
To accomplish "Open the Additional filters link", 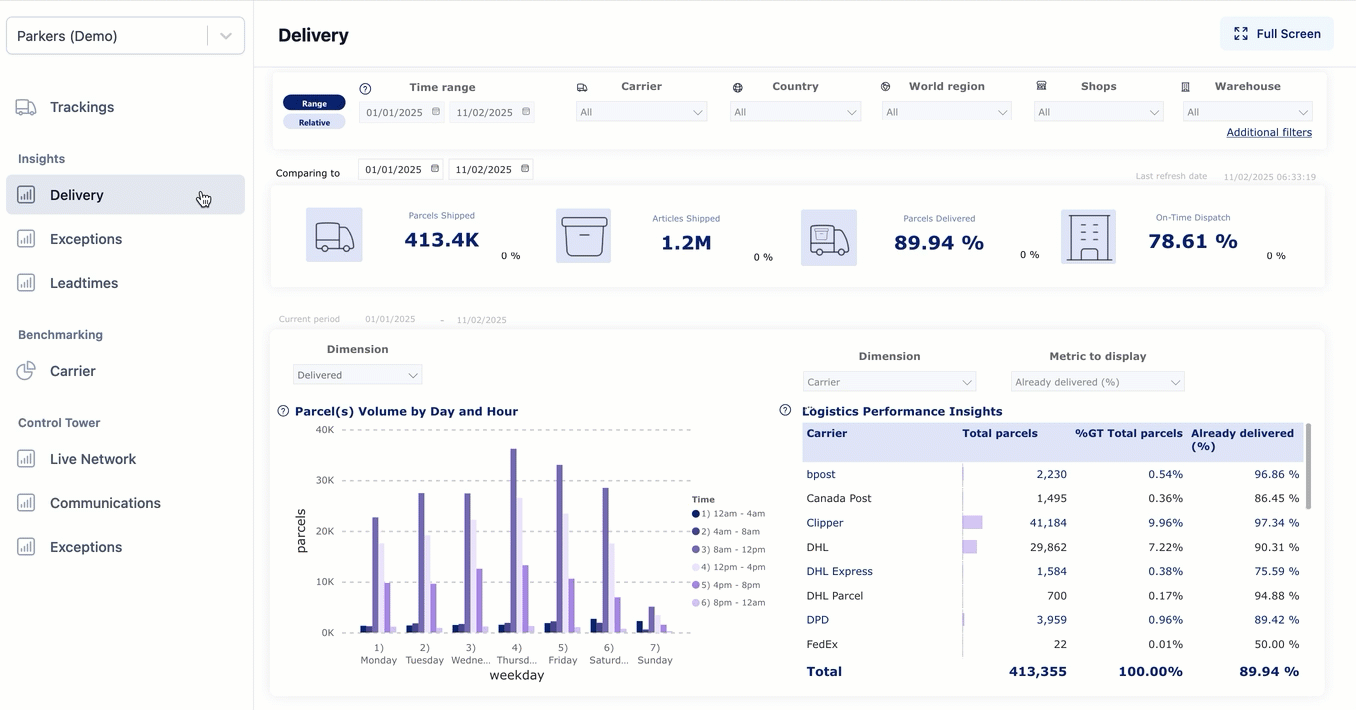I will [1269, 131].
